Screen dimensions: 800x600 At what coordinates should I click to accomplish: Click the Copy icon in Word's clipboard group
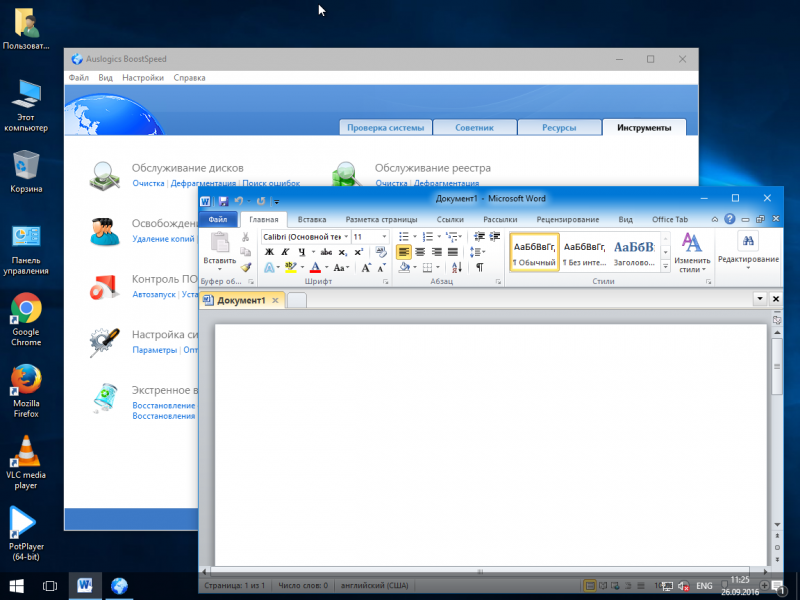click(245, 252)
